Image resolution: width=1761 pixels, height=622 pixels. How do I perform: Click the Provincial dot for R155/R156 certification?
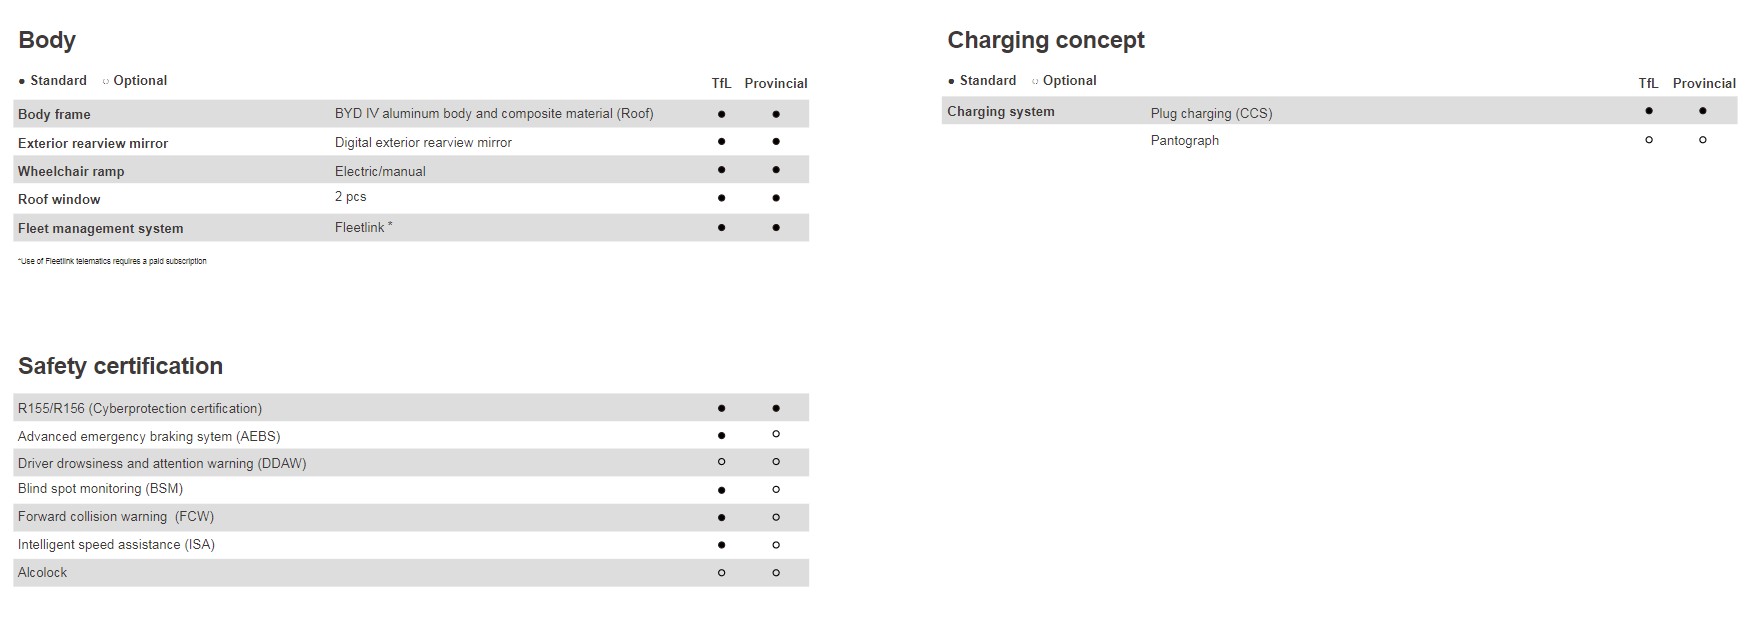tap(776, 408)
